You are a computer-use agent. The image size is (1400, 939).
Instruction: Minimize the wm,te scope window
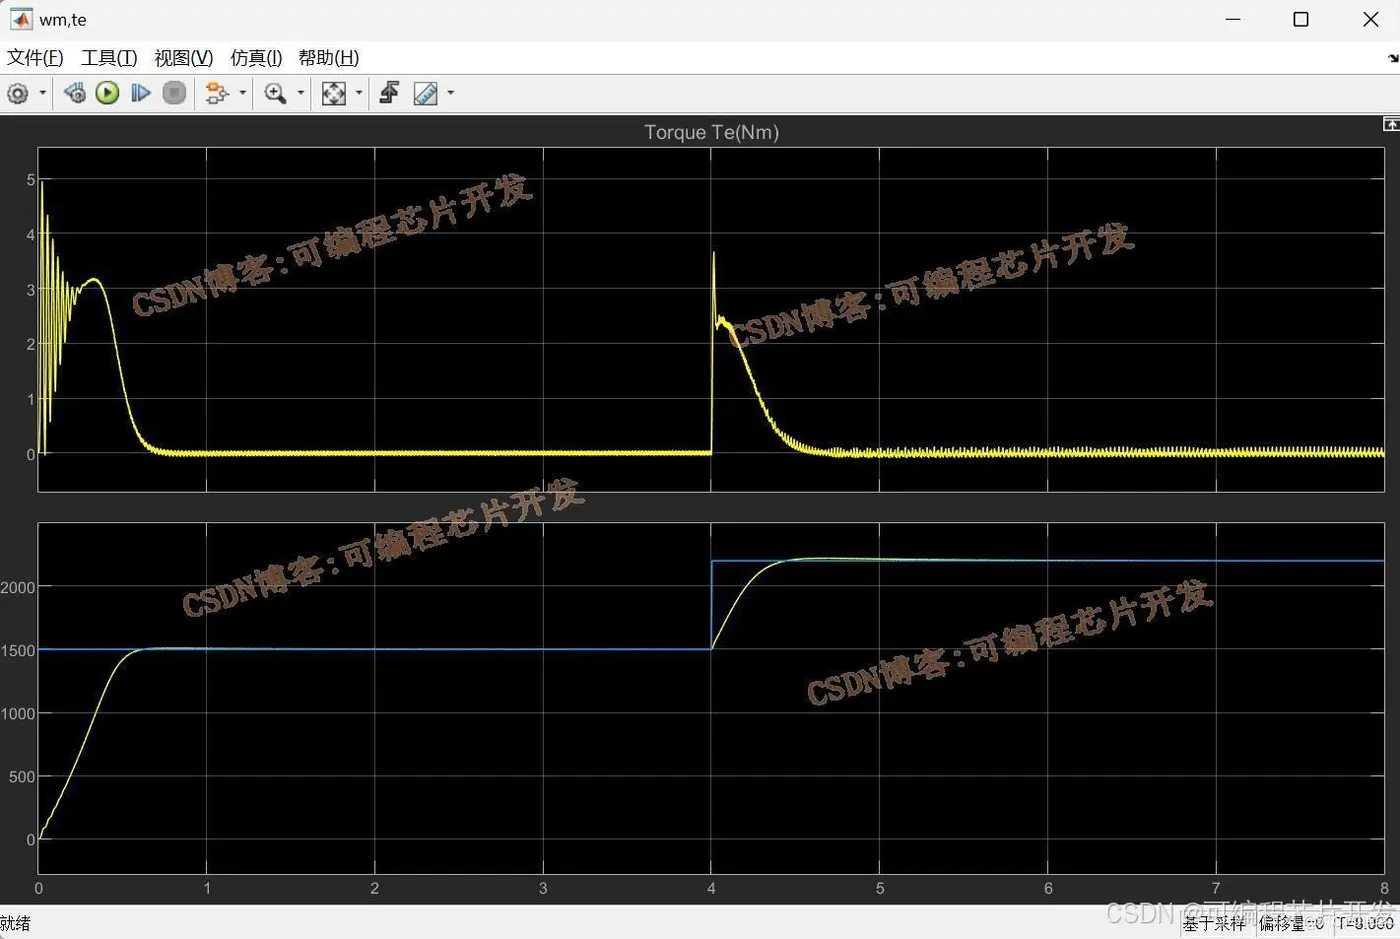click(1232, 19)
